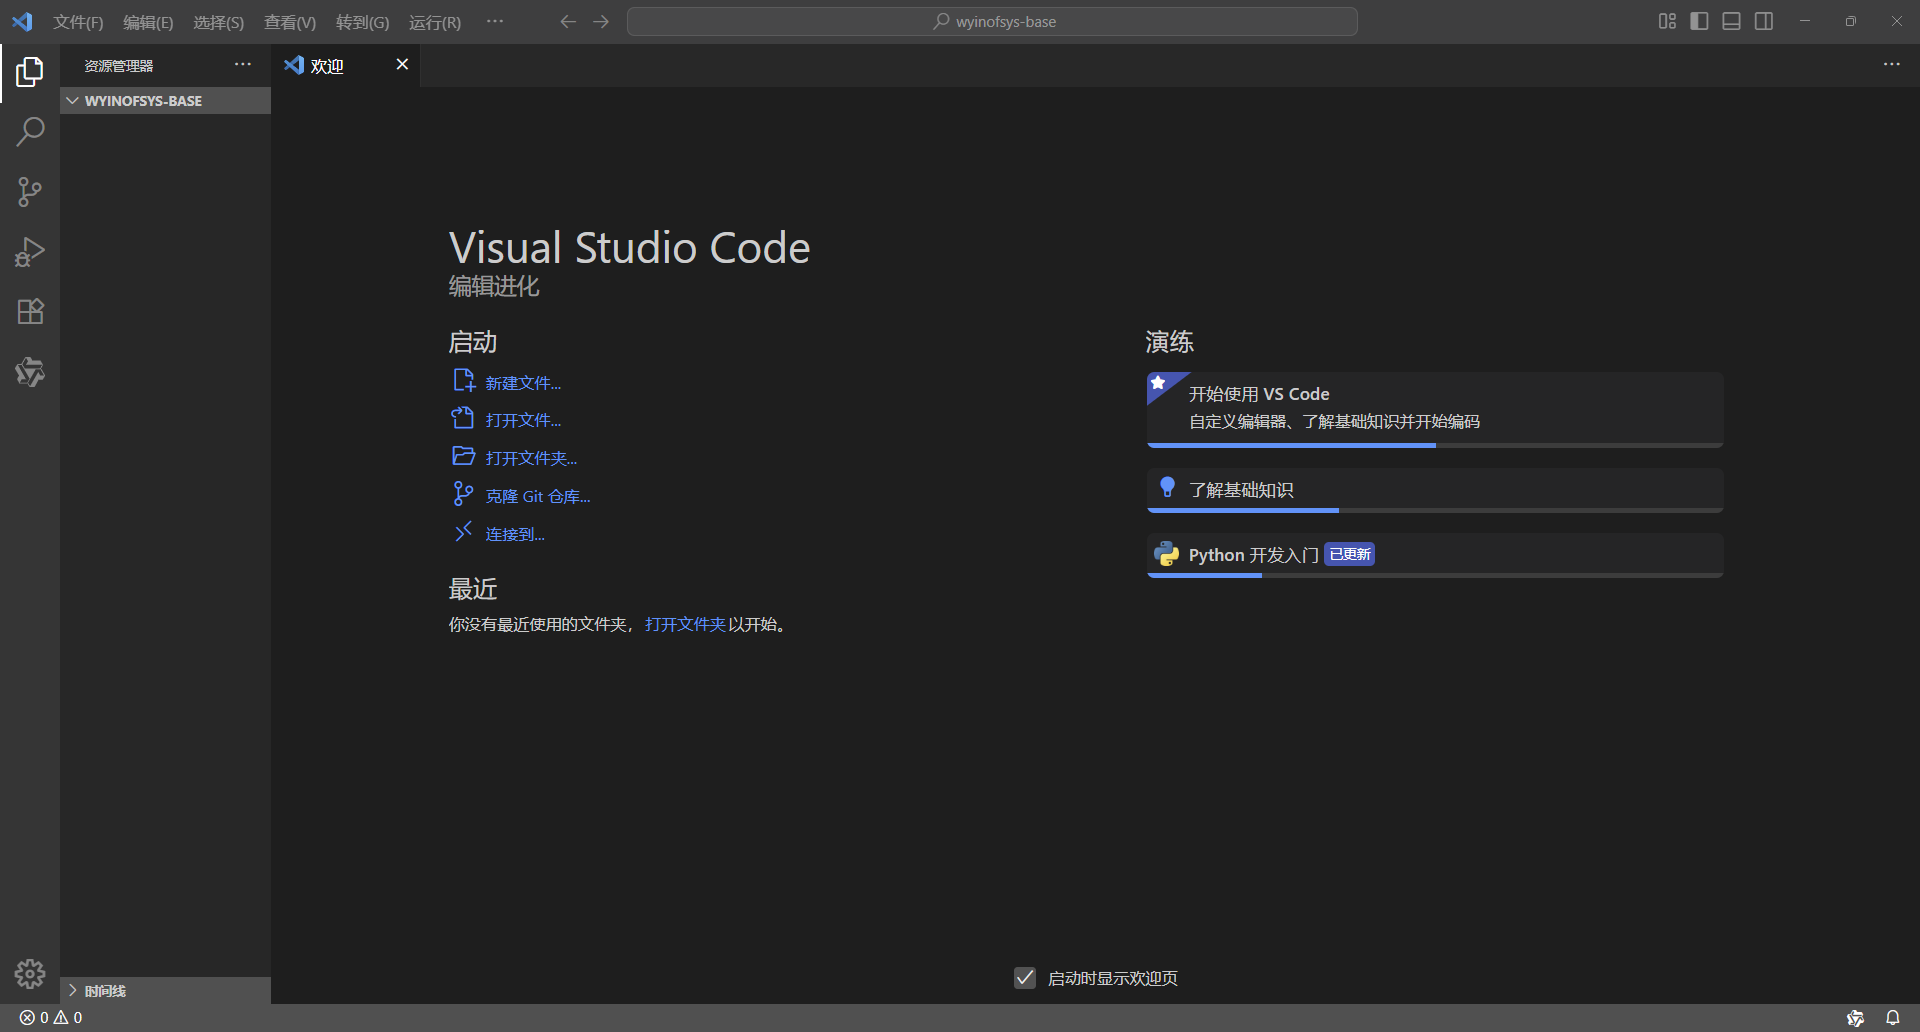1920x1032 pixels.
Task: Close the 欢迎 welcome tab
Action: (402, 64)
